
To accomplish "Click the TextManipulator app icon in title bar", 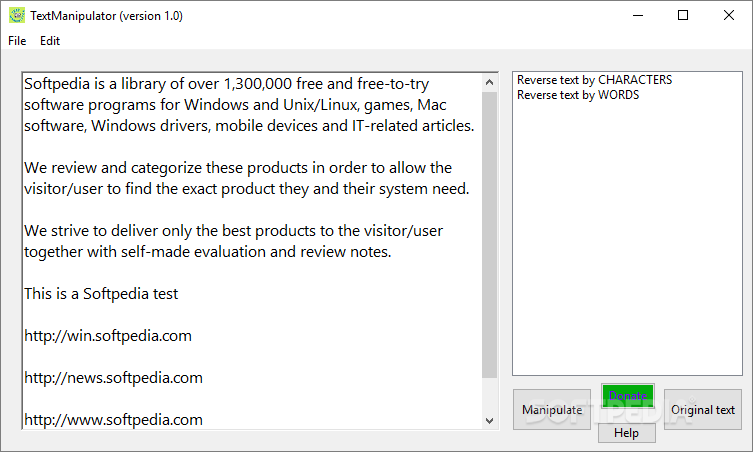I will coord(16,16).
